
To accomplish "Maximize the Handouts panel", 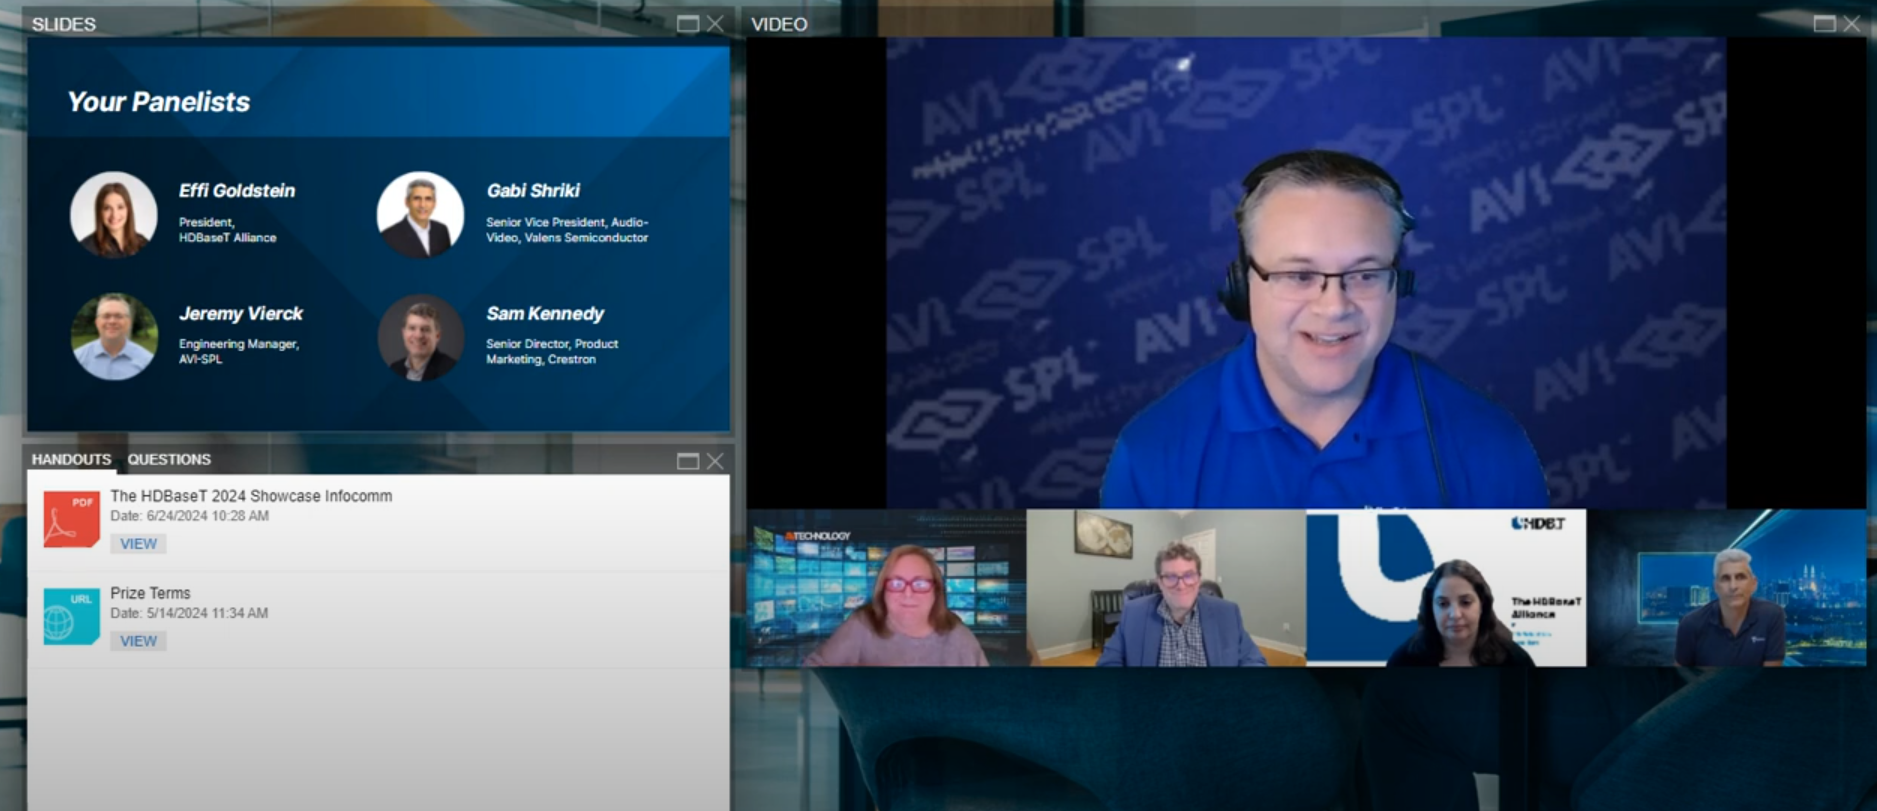I will tap(688, 461).
